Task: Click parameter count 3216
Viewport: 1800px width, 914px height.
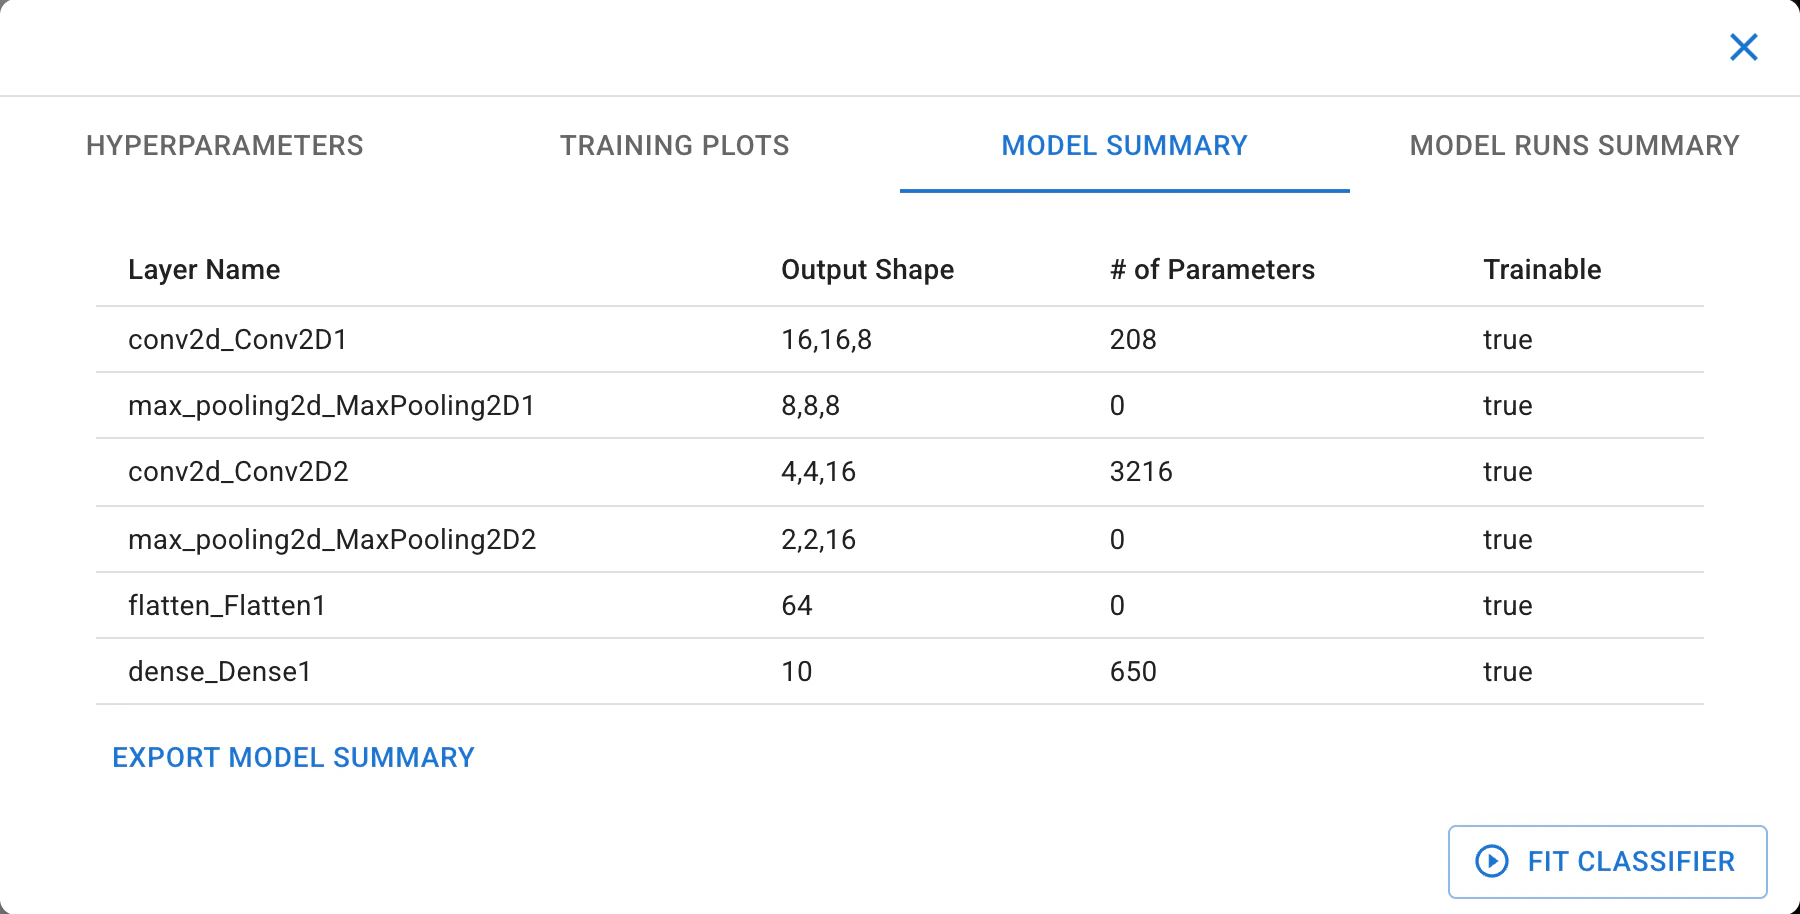Action: pos(1141,472)
